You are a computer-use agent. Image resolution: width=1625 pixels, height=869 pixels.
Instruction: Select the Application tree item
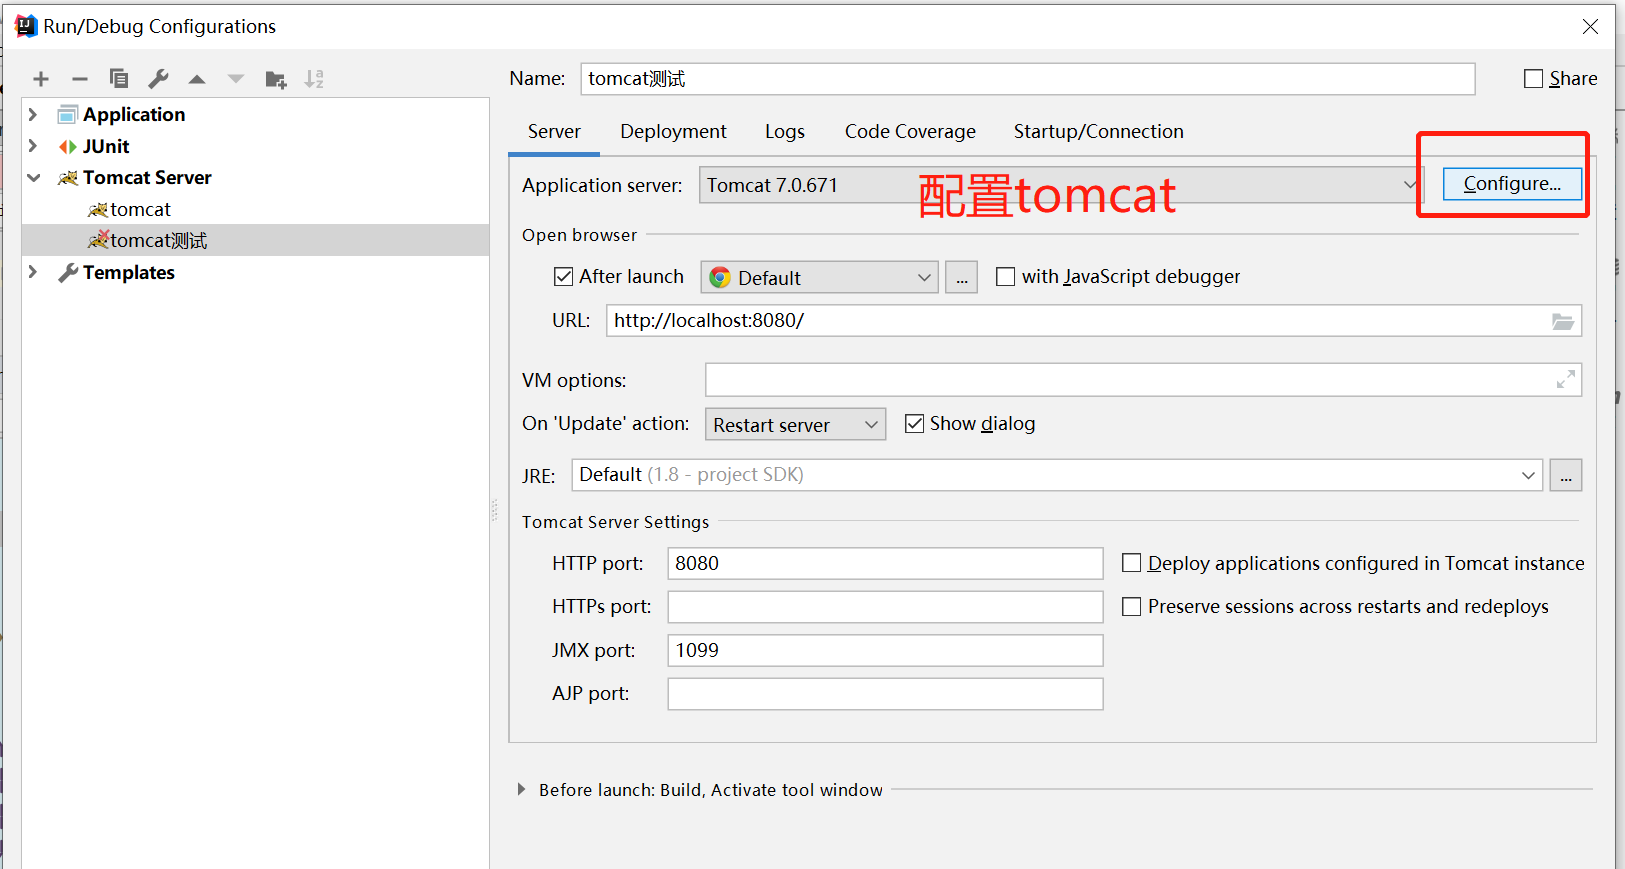(134, 114)
